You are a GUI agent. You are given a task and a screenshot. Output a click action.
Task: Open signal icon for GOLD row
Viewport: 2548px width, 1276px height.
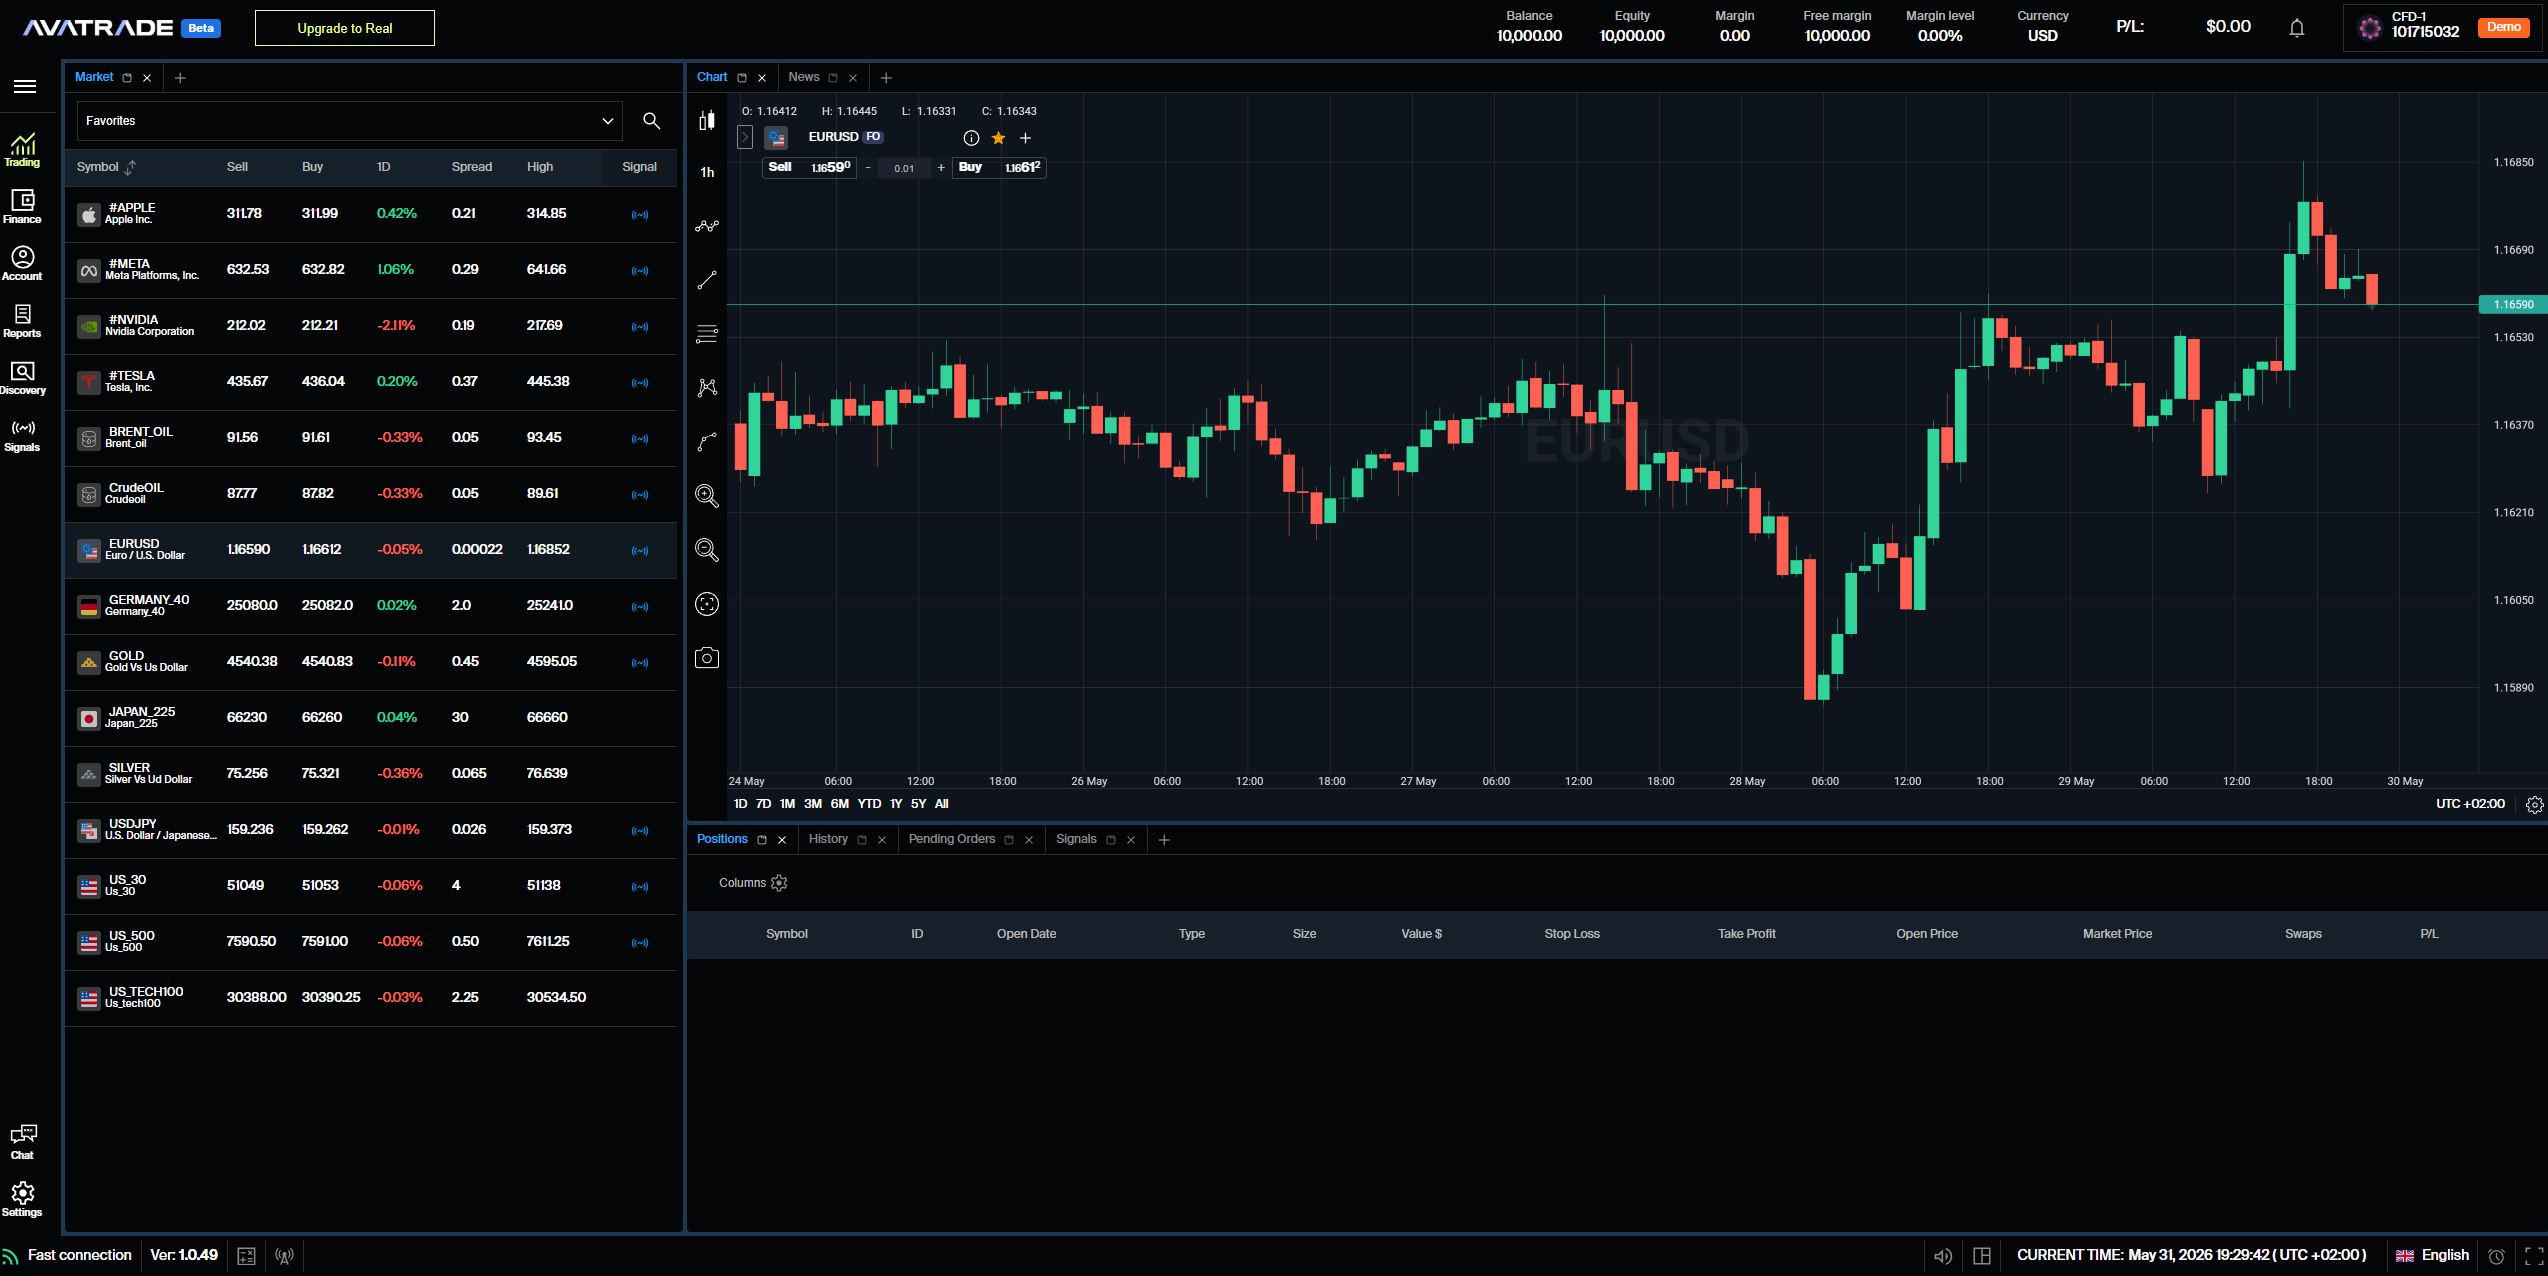[x=640, y=662]
